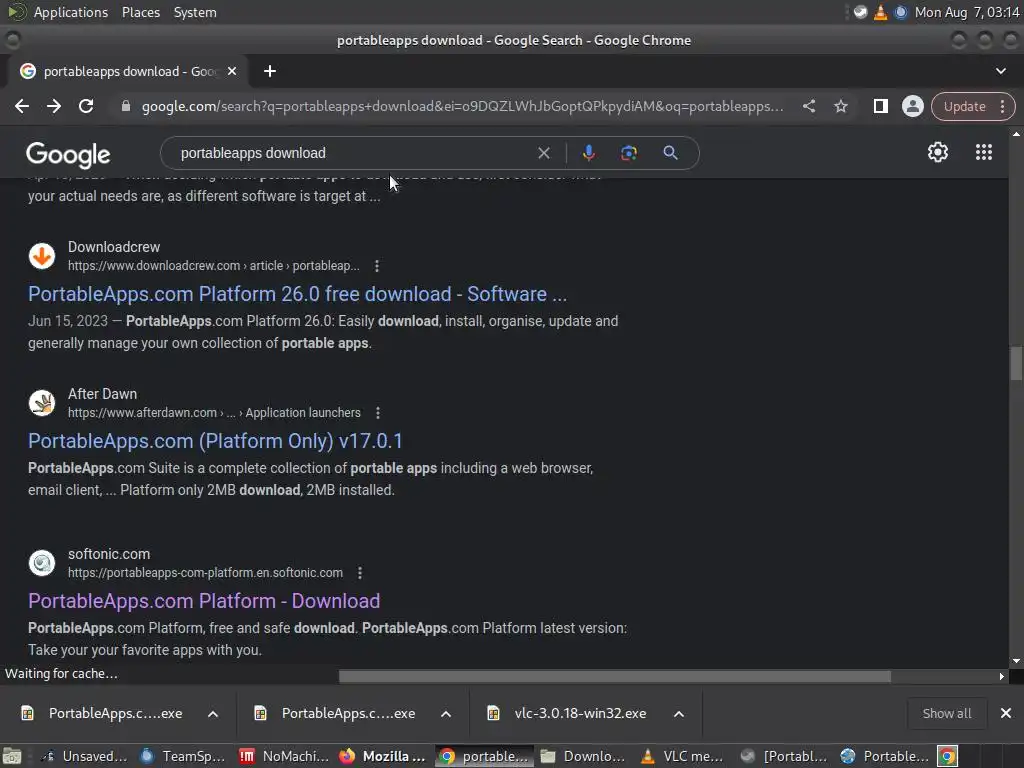Screen dimensions: 1024x768
Task: Open PortableApps.com Platform - Download link
Action: click(x=204, y=601)
